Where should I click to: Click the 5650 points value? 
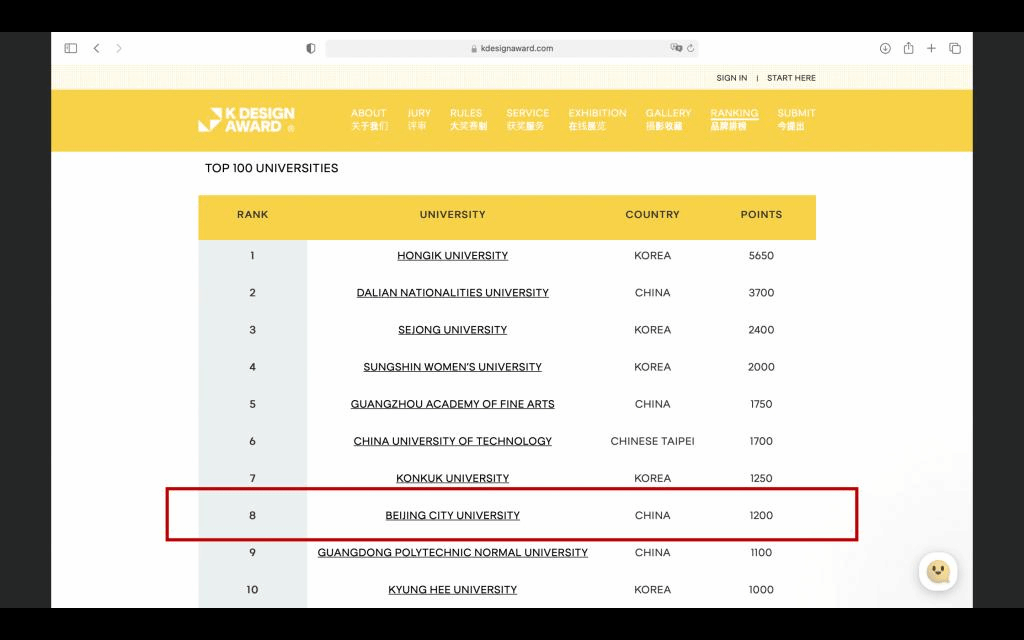pos(761,256)
